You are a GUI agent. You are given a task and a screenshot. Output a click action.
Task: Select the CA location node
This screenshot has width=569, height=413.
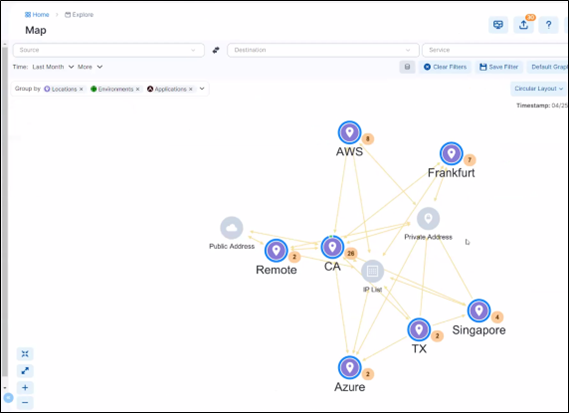click(x=332, y=247)
